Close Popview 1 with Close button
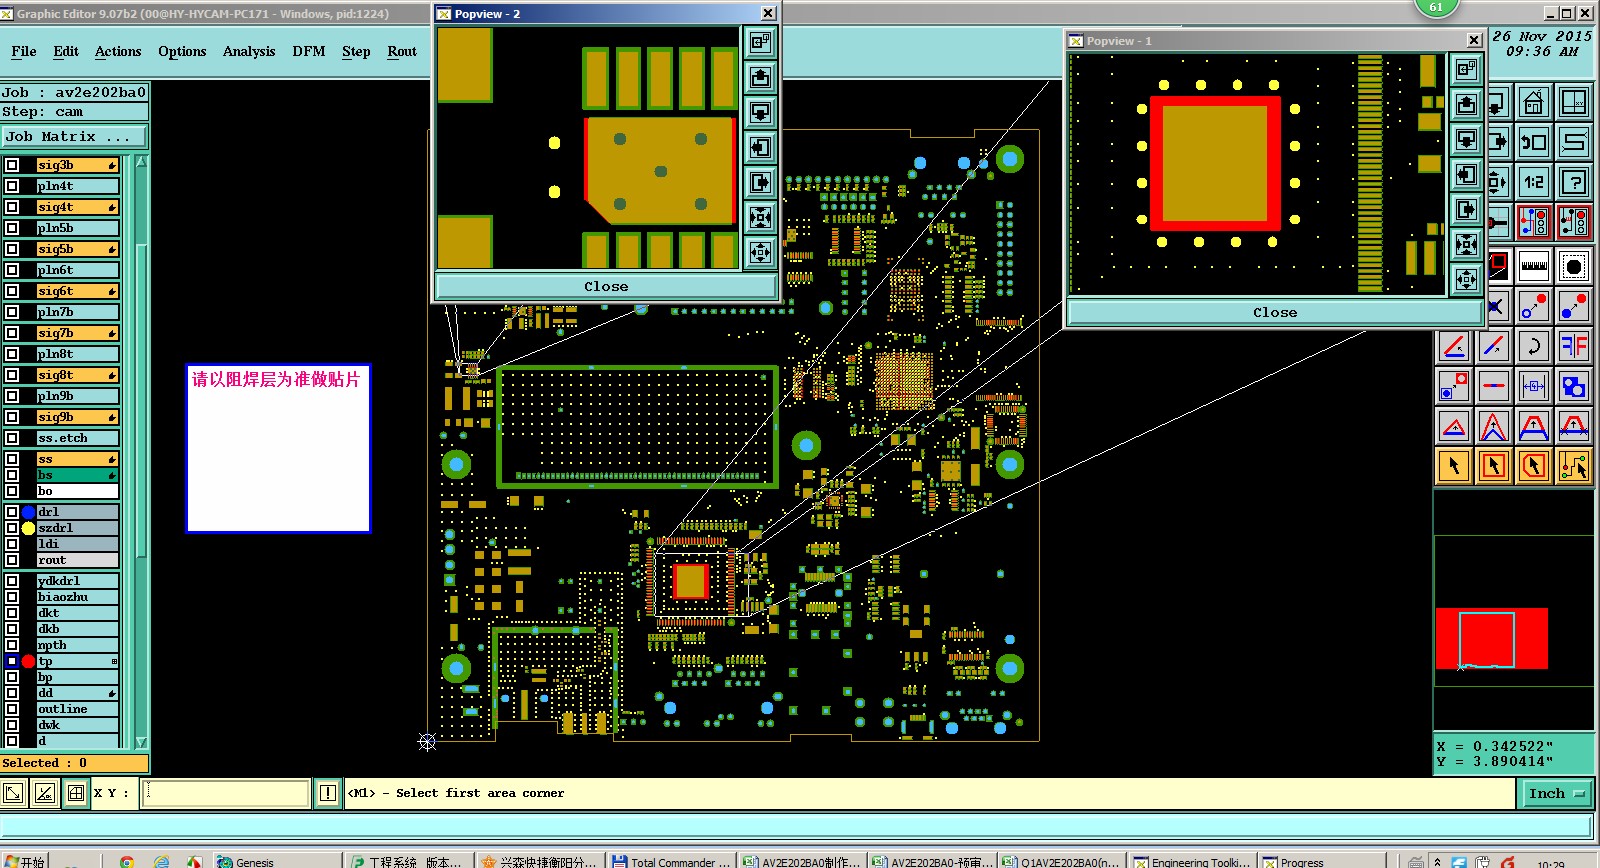Image resolution: width=1600 pixels, height=868 pixels. click(x=1275, y=312)
